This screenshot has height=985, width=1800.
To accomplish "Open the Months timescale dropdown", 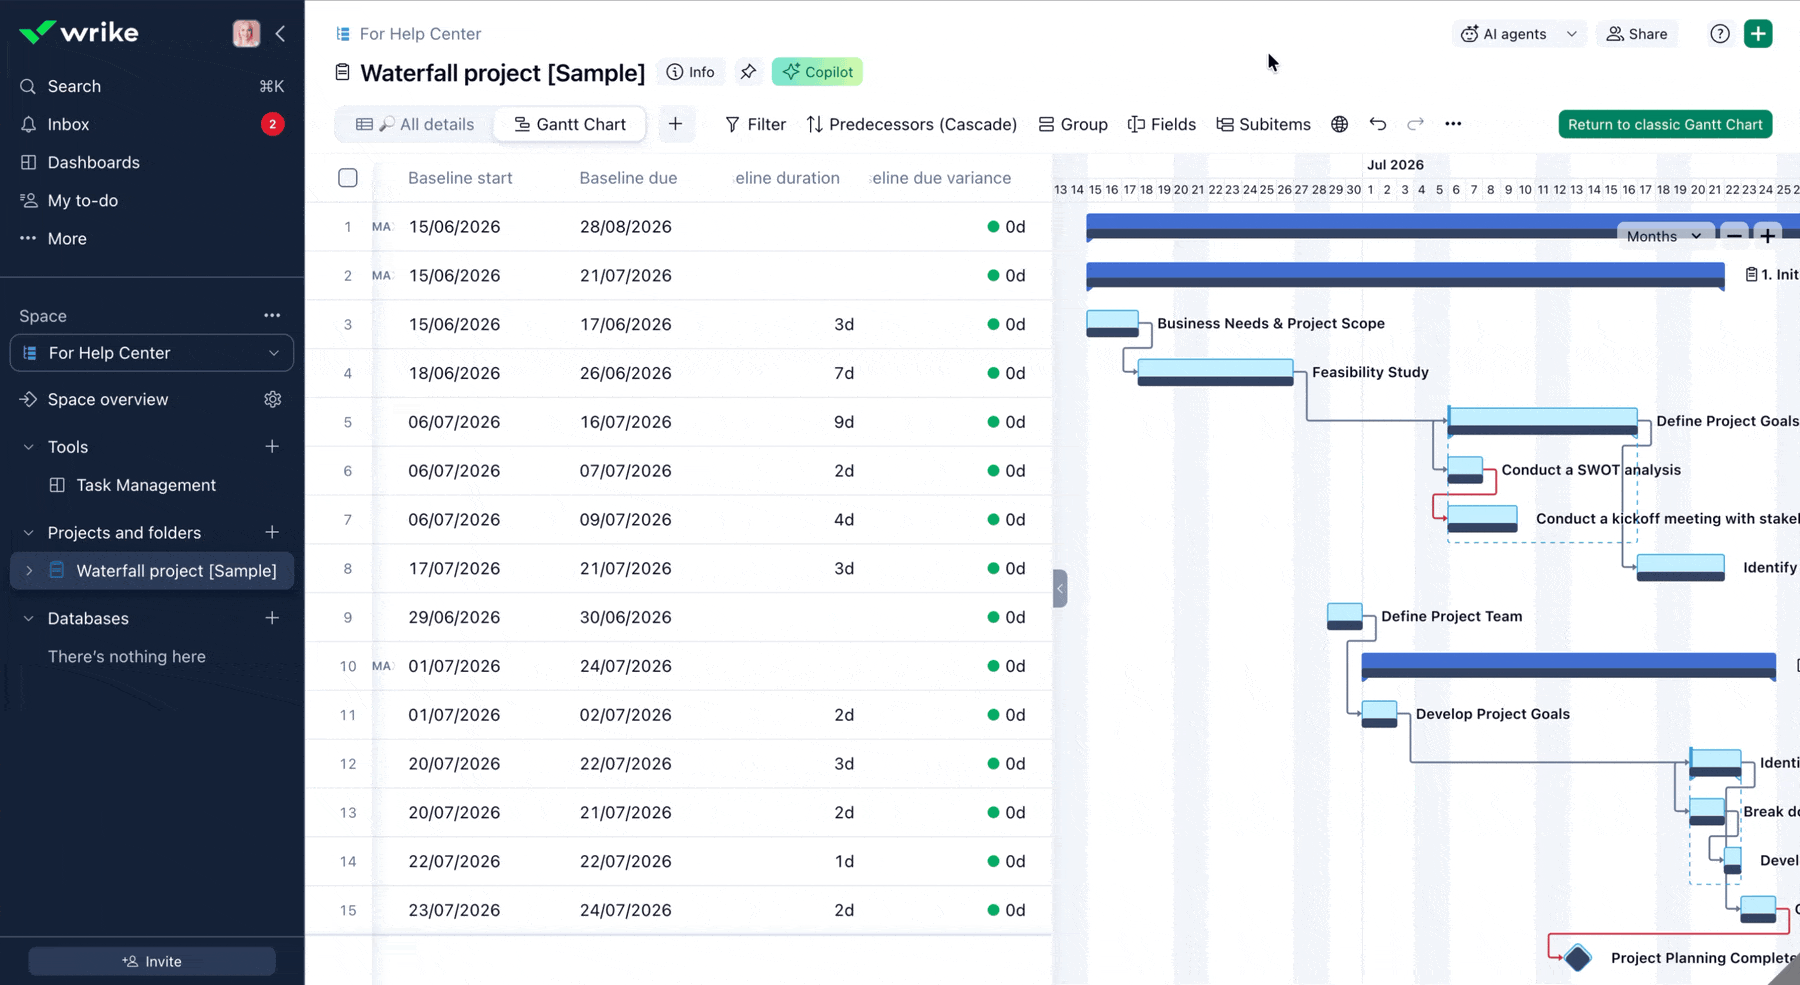I will pos(1664,236).
